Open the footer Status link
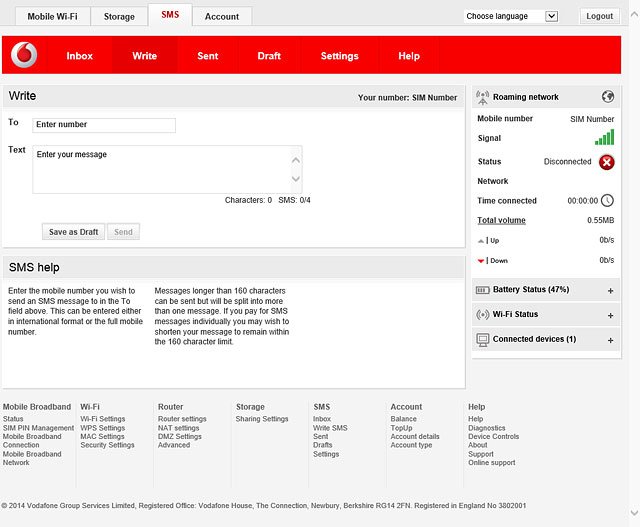The width and height of the screenshot is (640, 527). click(x=13, y=419)
